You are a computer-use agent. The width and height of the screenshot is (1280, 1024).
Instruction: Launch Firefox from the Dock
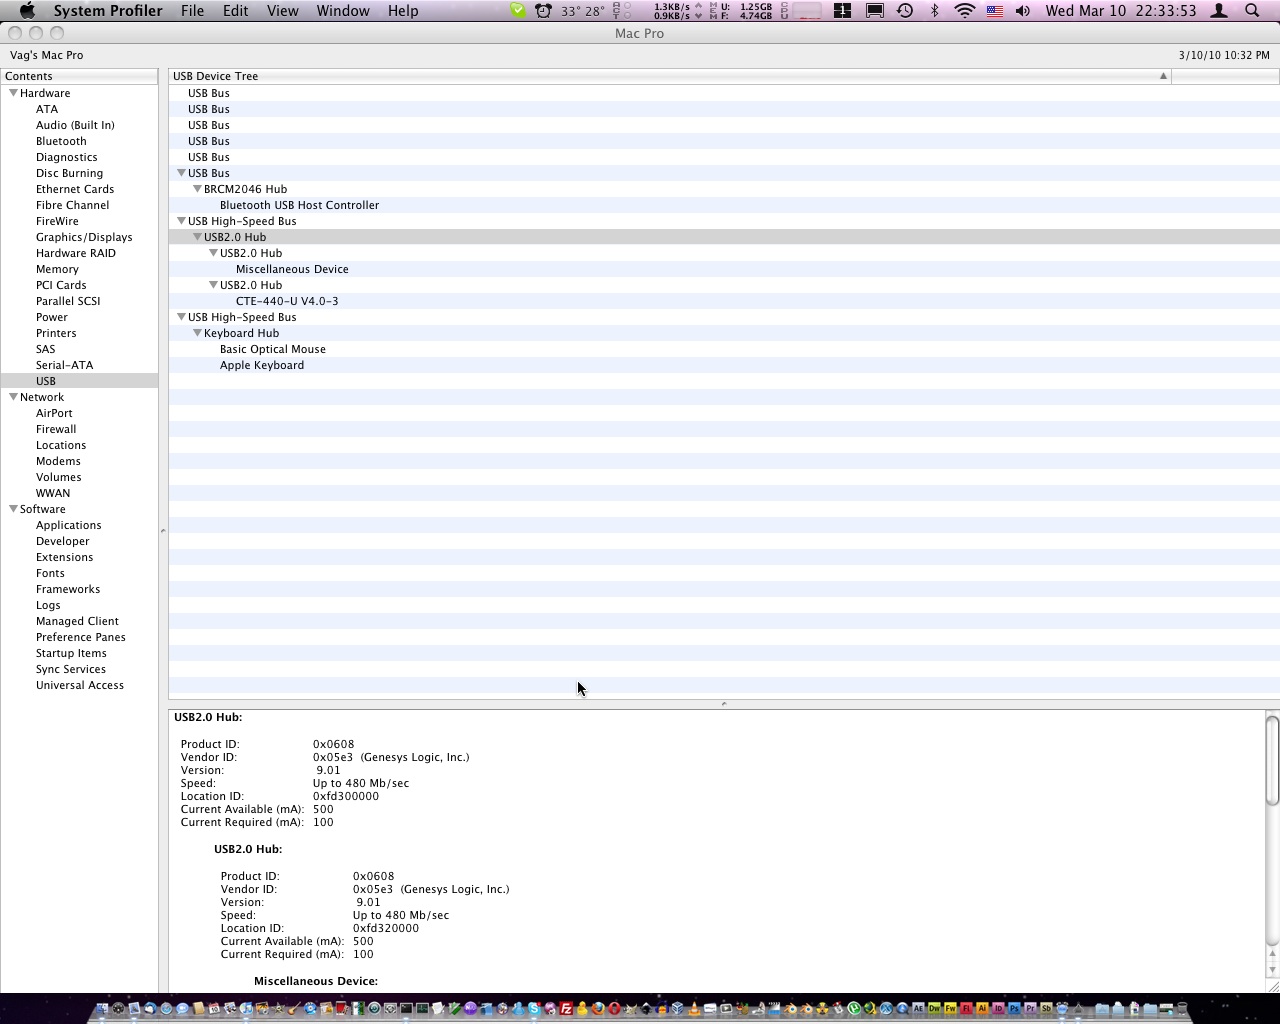tap(599, 1009)
